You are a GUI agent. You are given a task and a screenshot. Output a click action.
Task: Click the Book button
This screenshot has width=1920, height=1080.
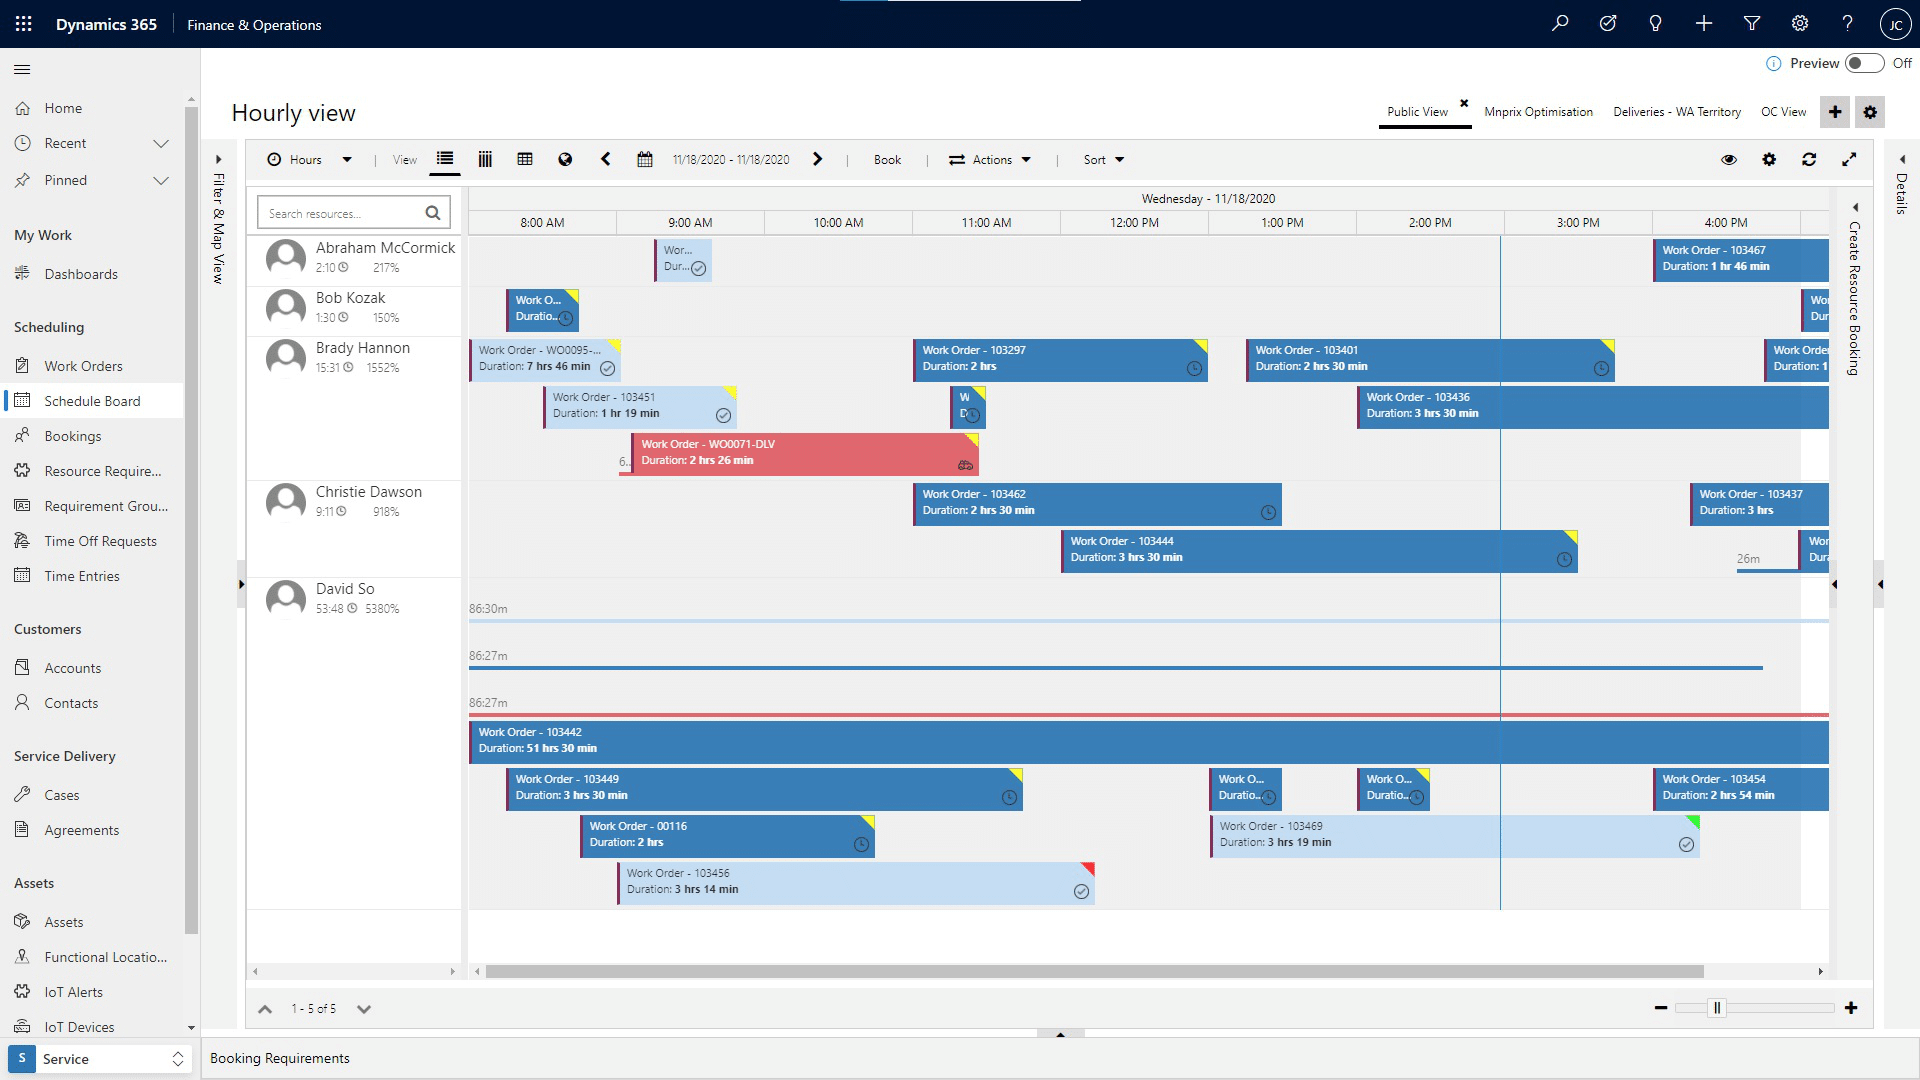[886, 159]
